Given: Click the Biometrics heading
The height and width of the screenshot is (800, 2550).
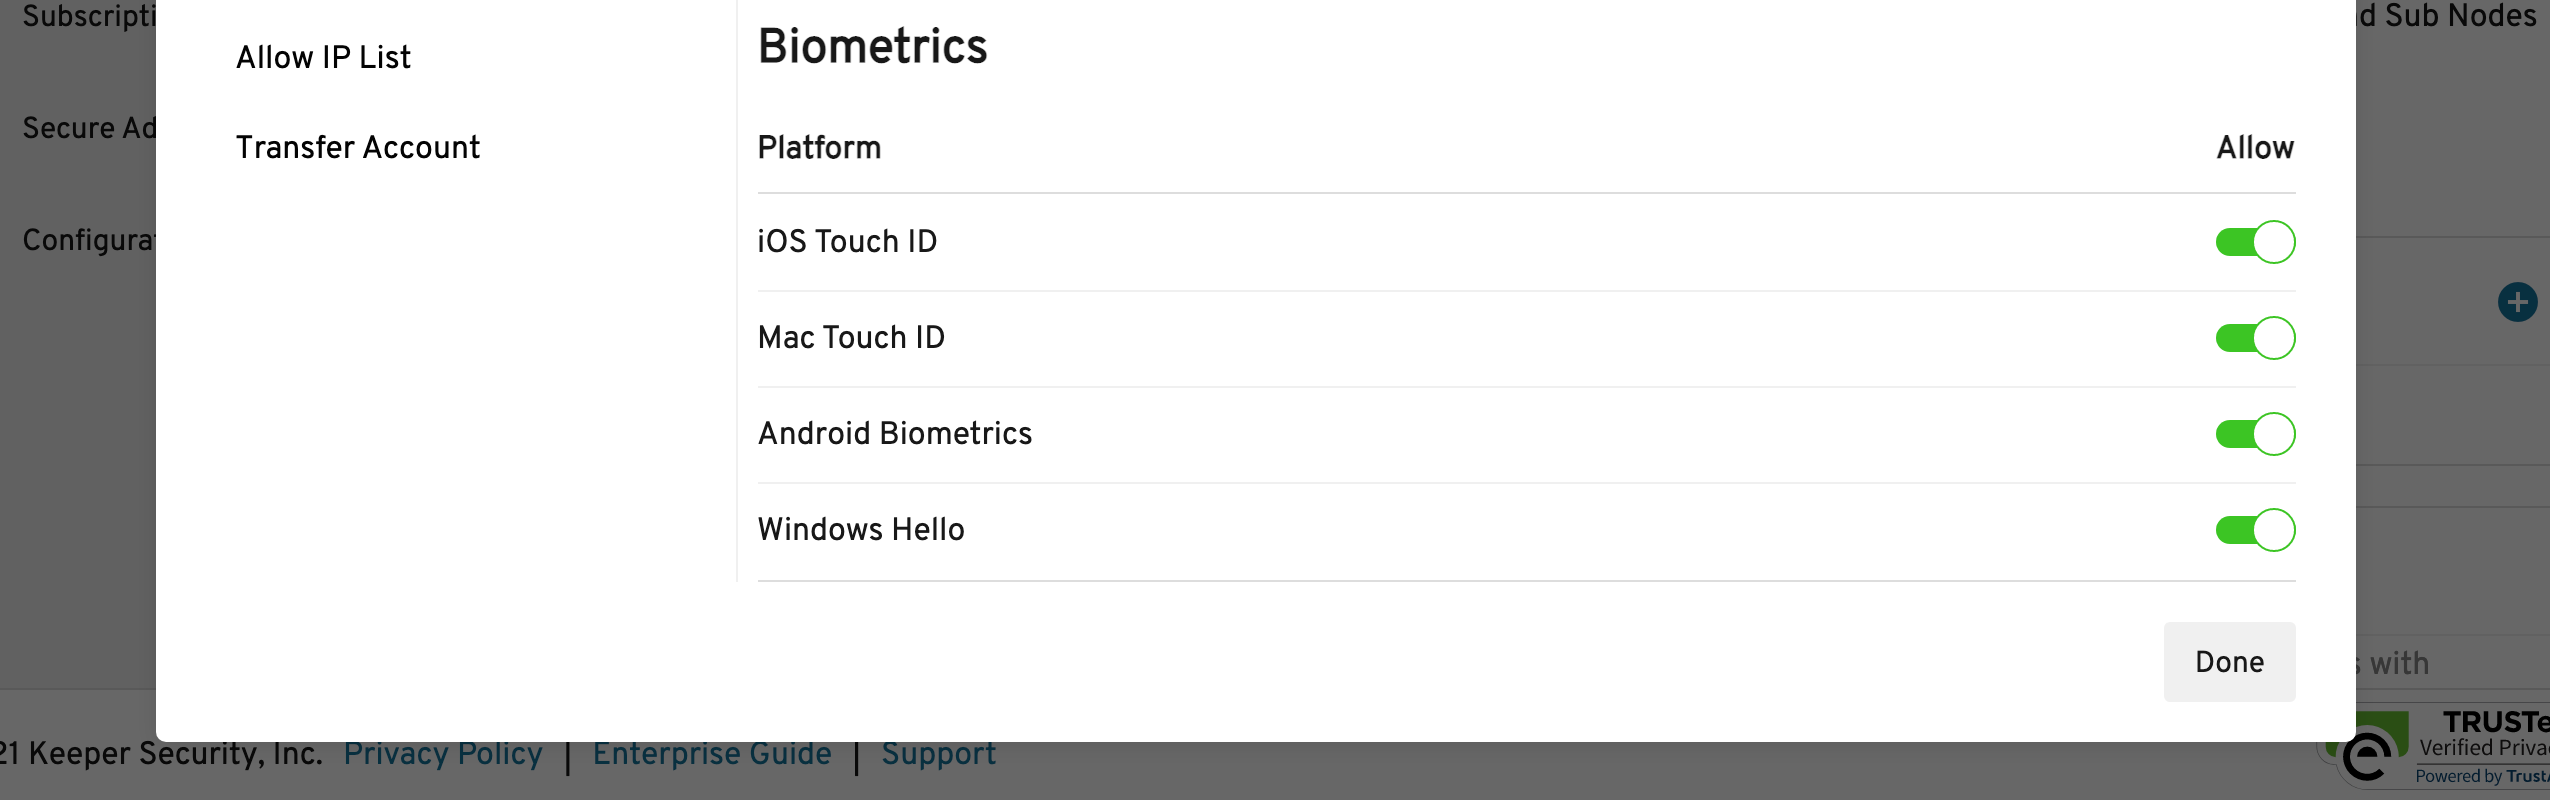Looking at the screenshot, I should (872, 47).
